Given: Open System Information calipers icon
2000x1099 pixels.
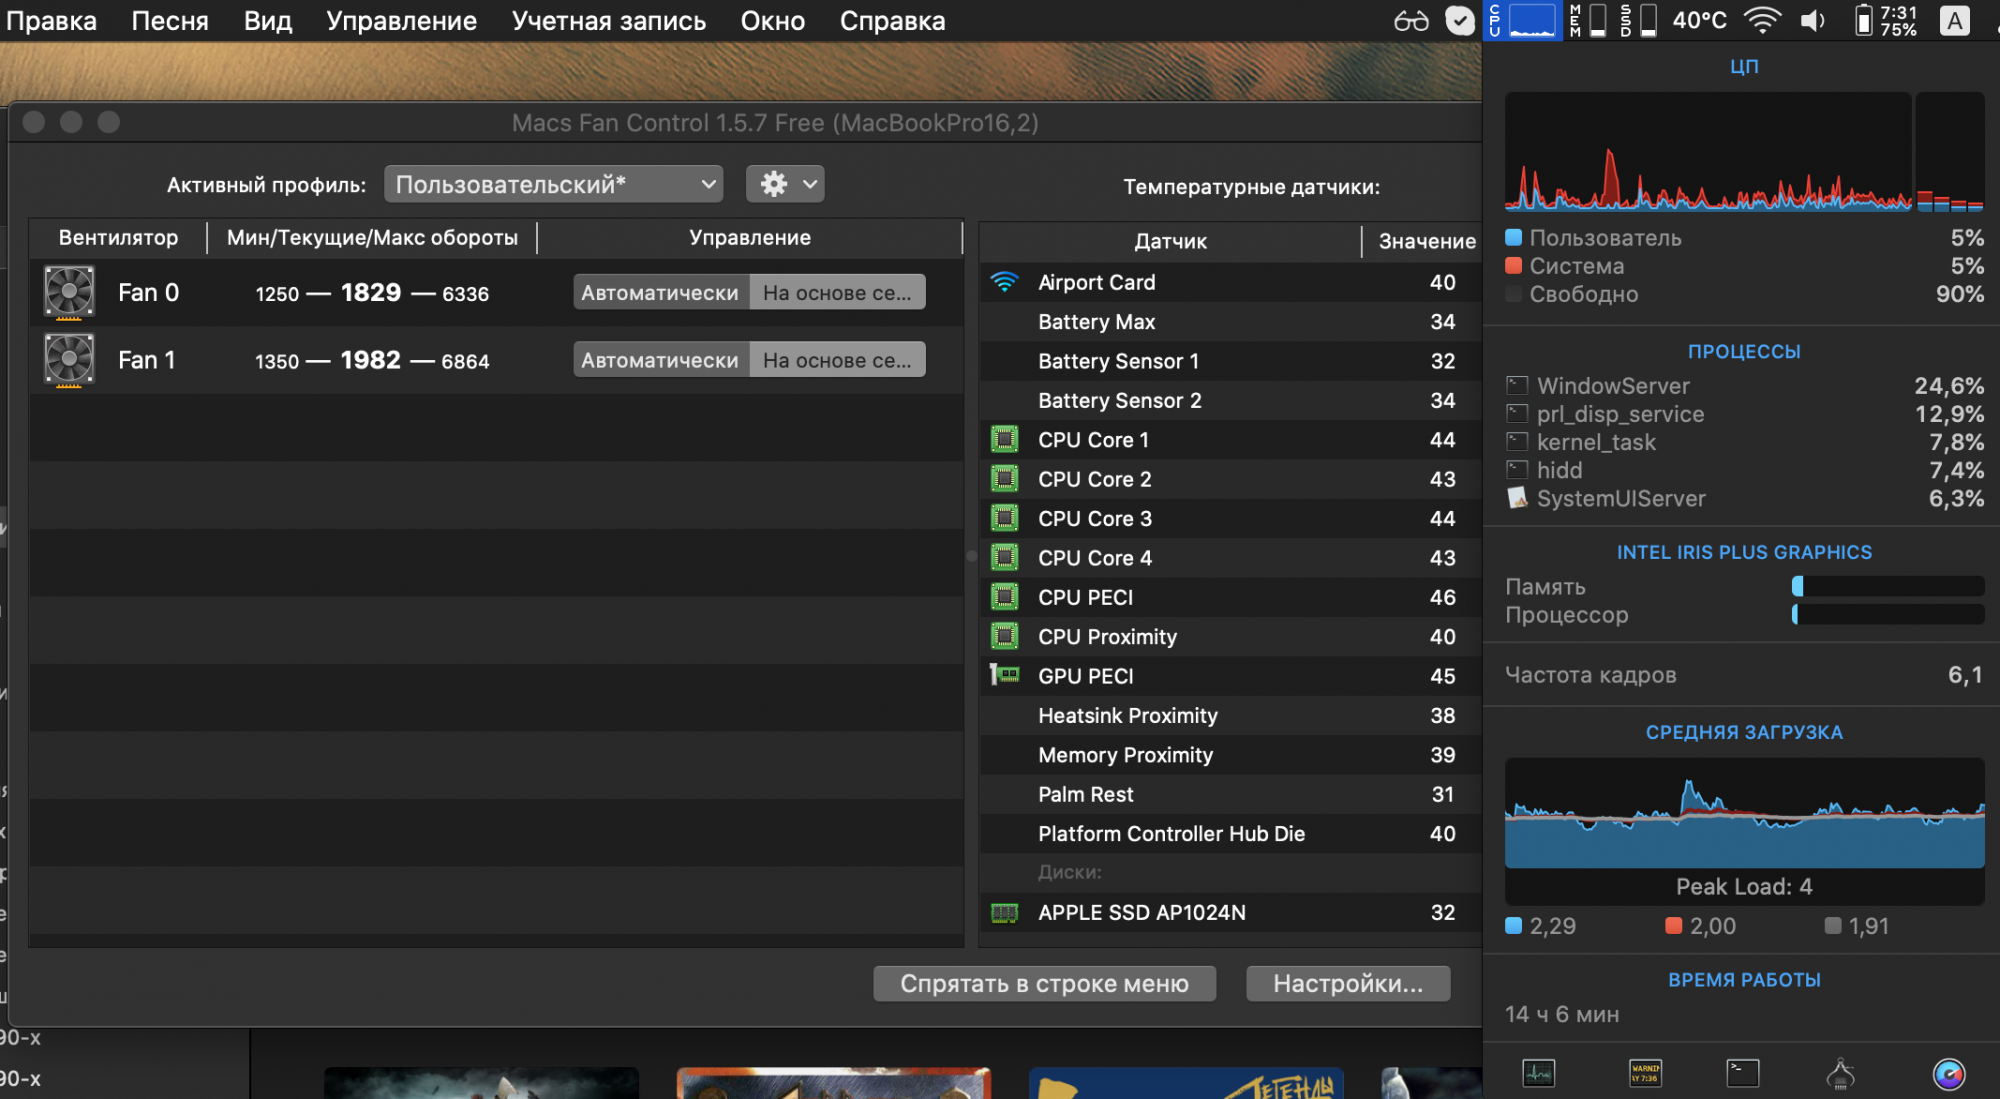Looking at the screenshot, I should point(1840,1074).
